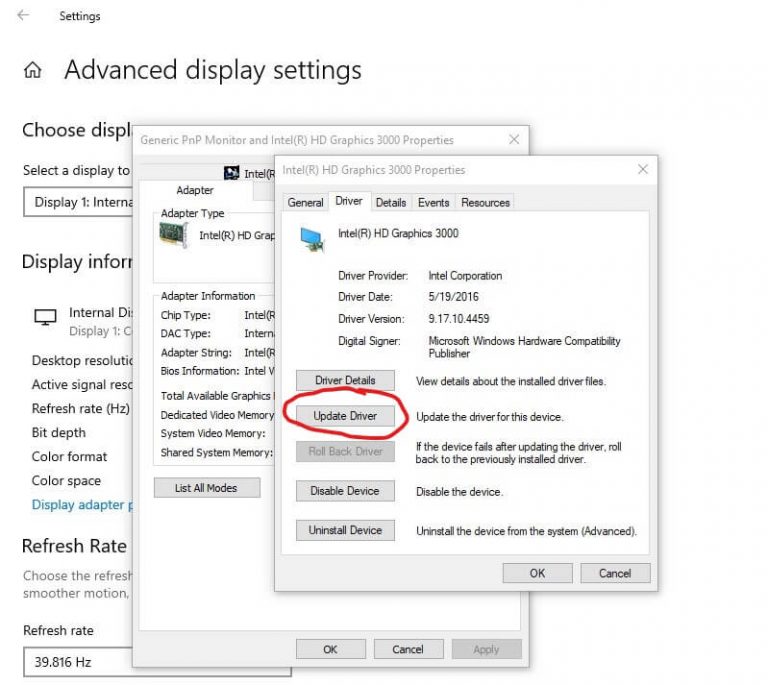The image size is (768, 685).
Task: Click the Bit depth row
Action: click(x=58, y=432)
